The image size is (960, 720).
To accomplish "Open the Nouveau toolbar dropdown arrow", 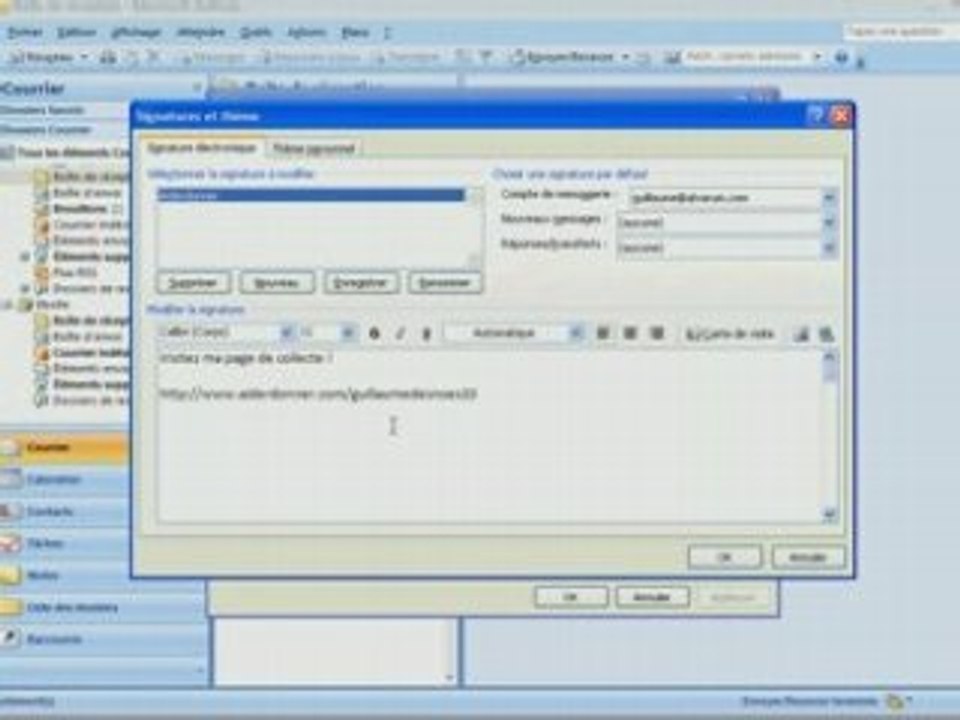I will pyautogui.click(x=85, y=58).
